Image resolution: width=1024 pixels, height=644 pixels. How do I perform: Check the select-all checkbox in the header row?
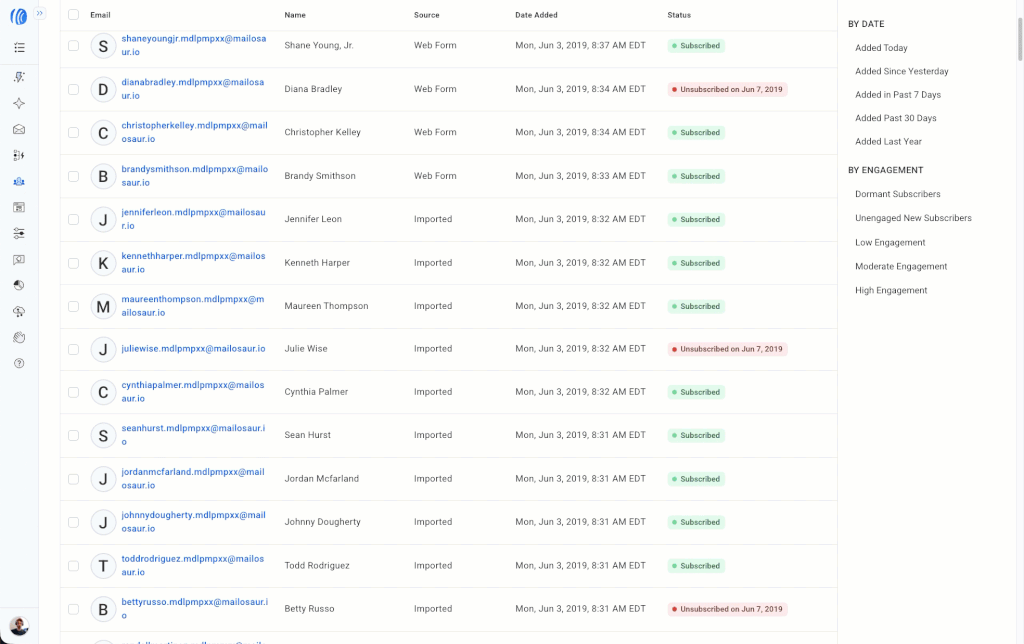(73, 15)
